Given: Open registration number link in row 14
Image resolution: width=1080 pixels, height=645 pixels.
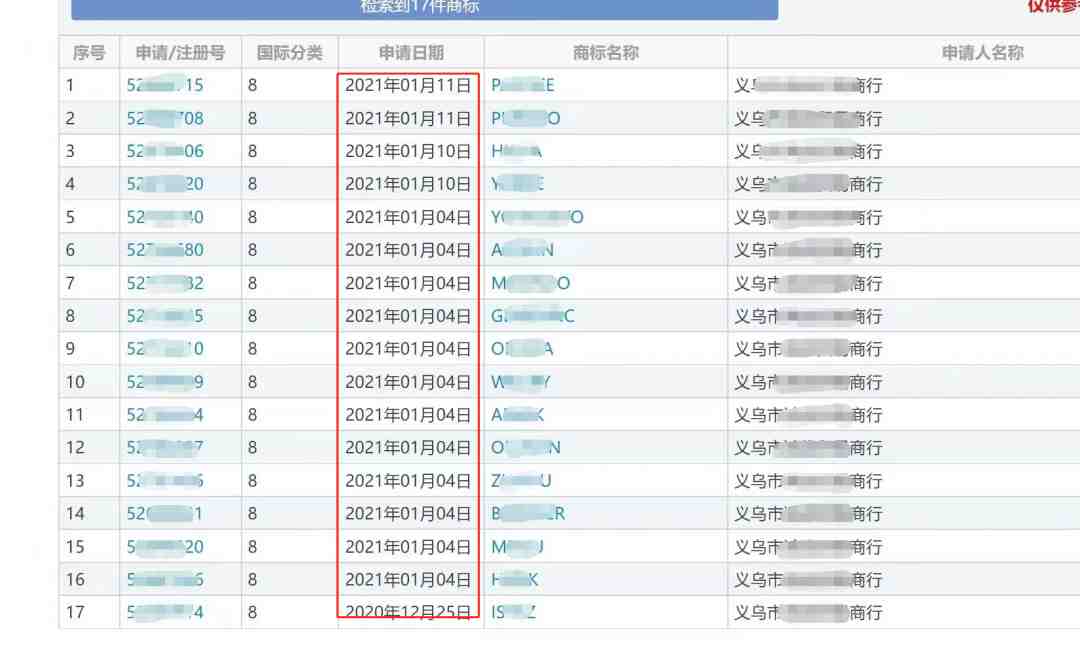Looking at the screenshot, I should tap(165, 514).
